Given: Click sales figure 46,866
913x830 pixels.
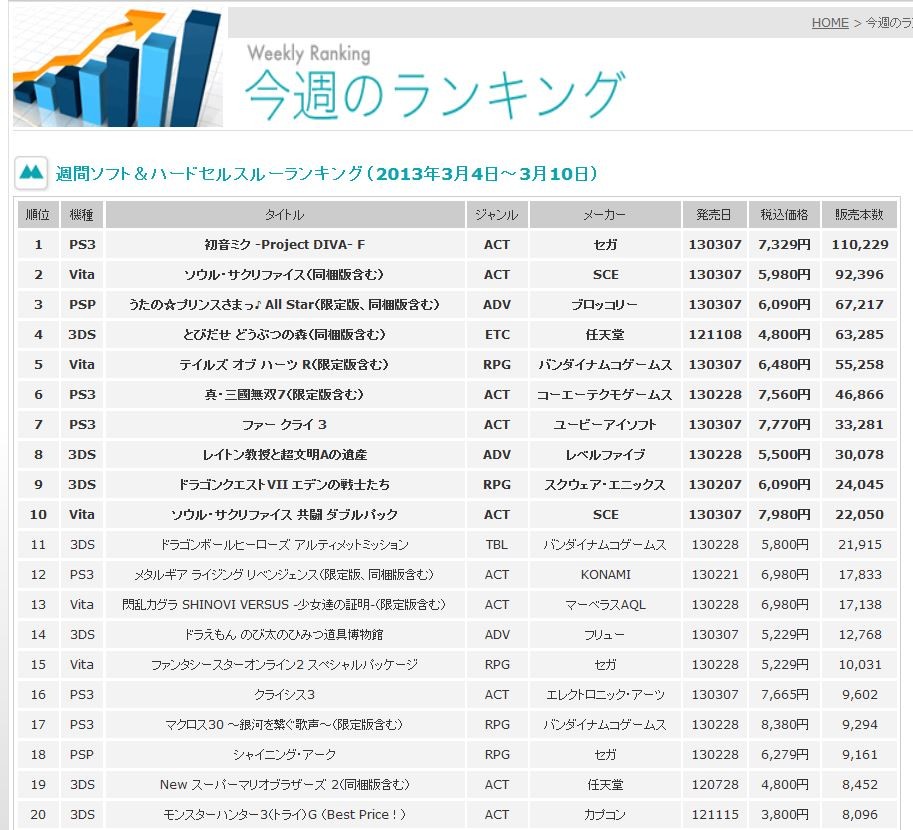Looking at the screenshot, I should [x=859, y=394].
